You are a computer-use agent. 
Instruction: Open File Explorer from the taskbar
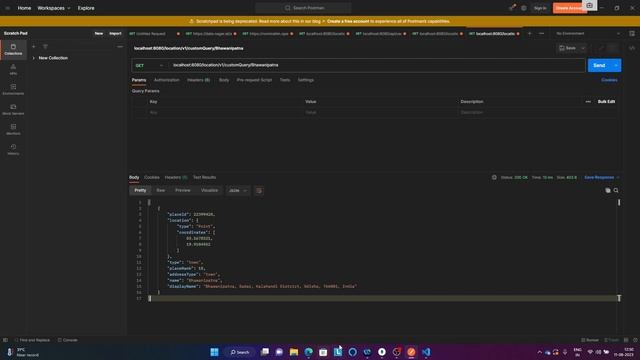(x=294, y=352)
